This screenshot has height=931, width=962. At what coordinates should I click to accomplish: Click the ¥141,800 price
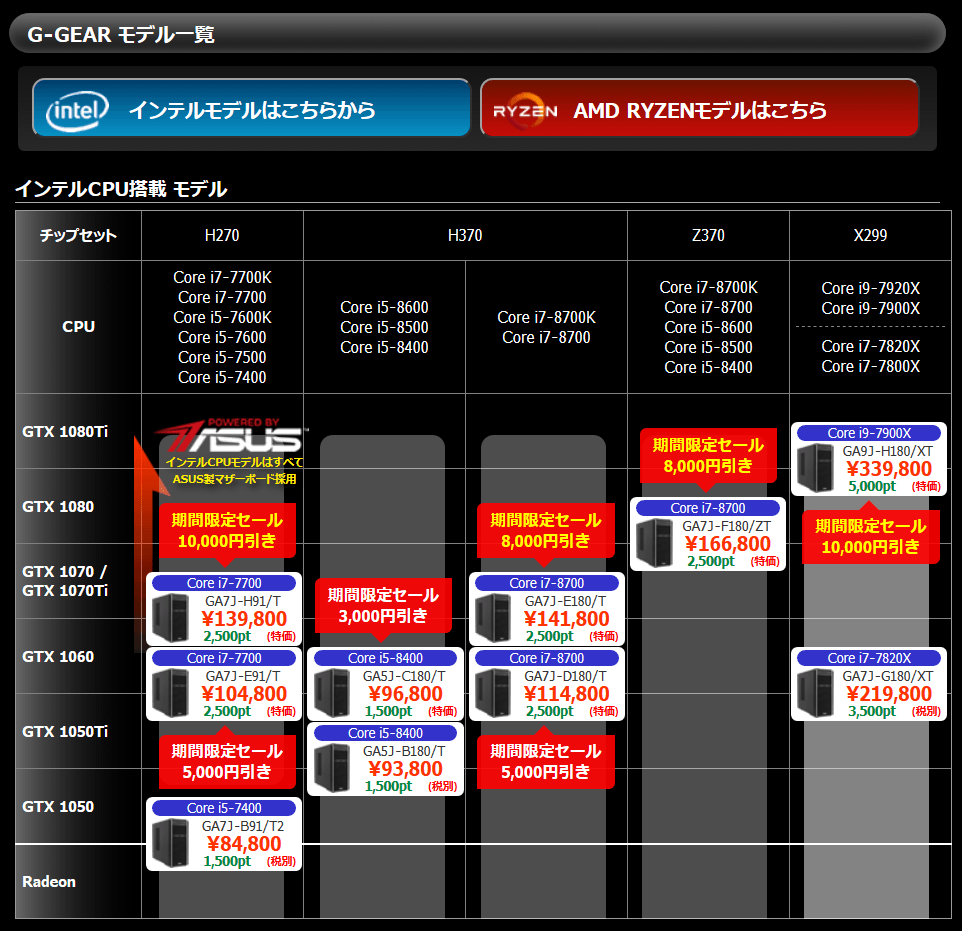[567, 619]
